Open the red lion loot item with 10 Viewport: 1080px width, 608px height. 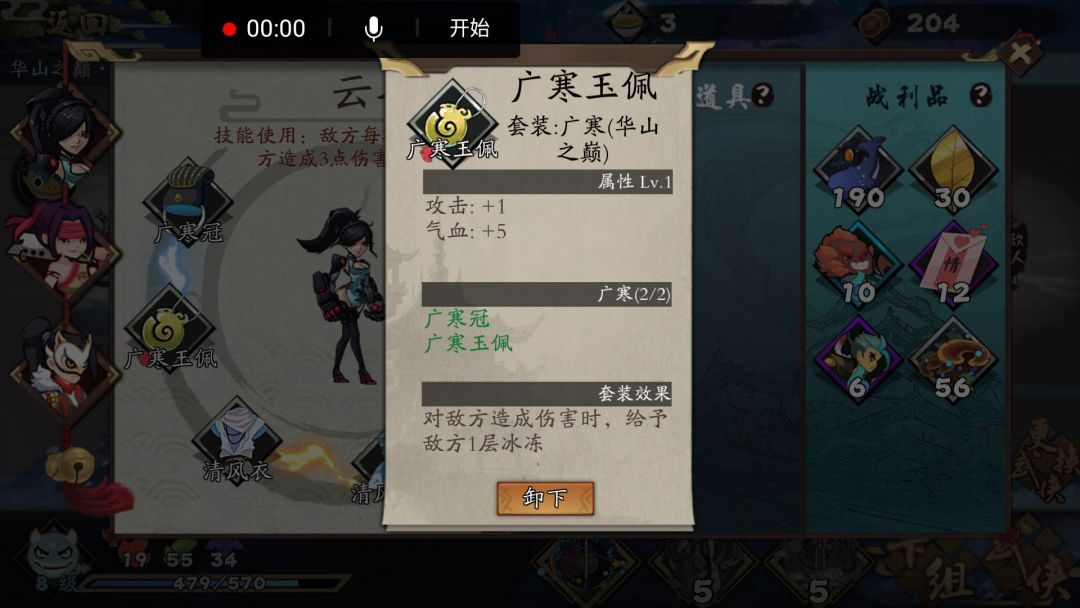point(858,265)
